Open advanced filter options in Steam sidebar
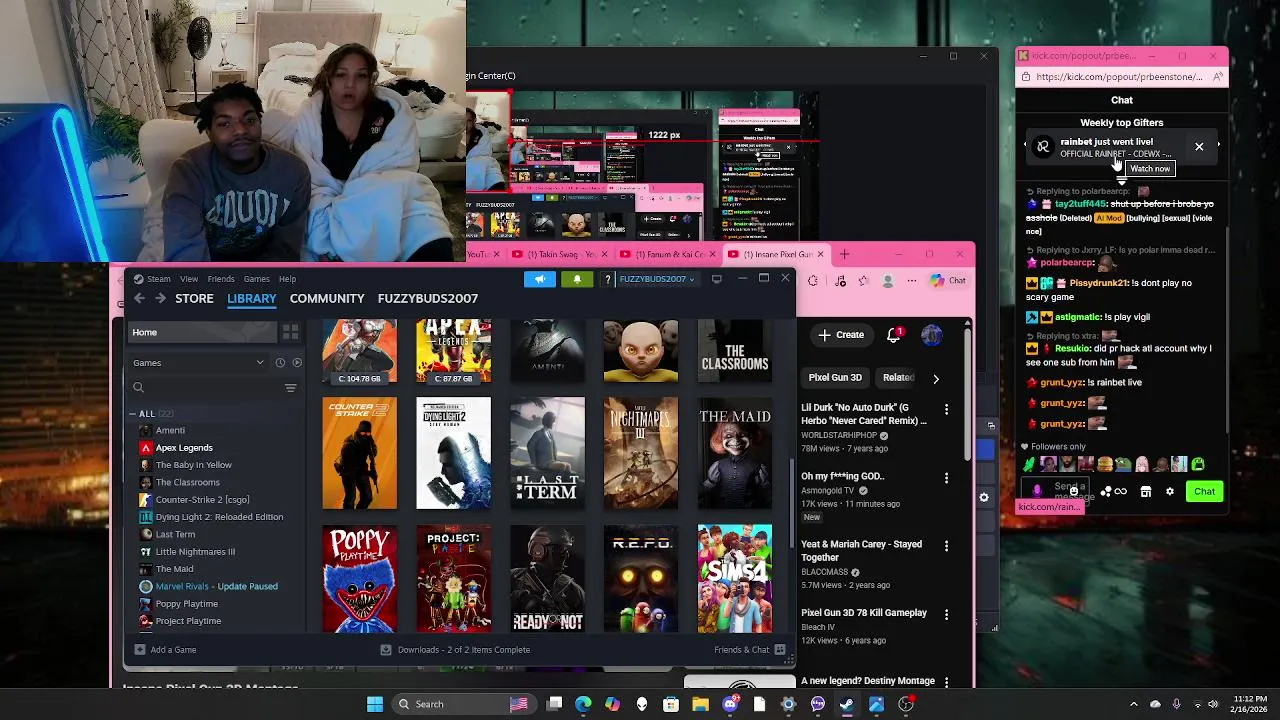This screenshot has height=720, width=1280. point(290,388)
